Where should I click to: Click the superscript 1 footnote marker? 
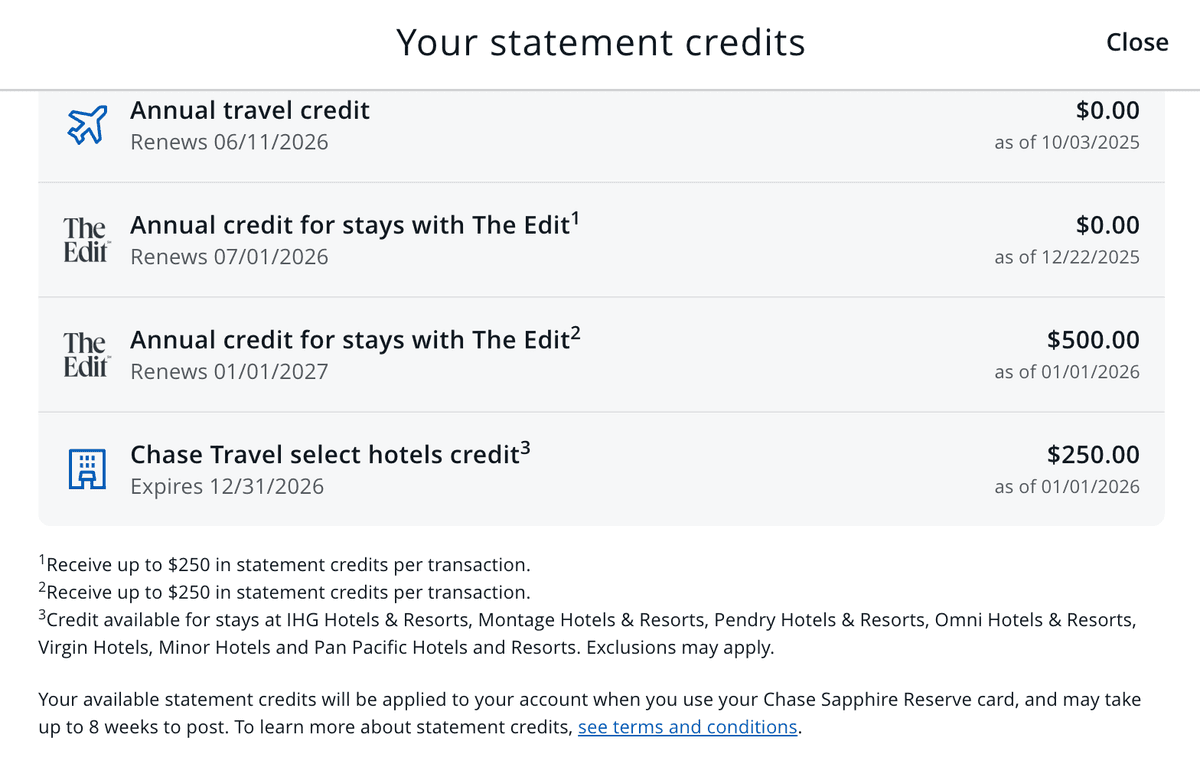[x=576, y=216]
